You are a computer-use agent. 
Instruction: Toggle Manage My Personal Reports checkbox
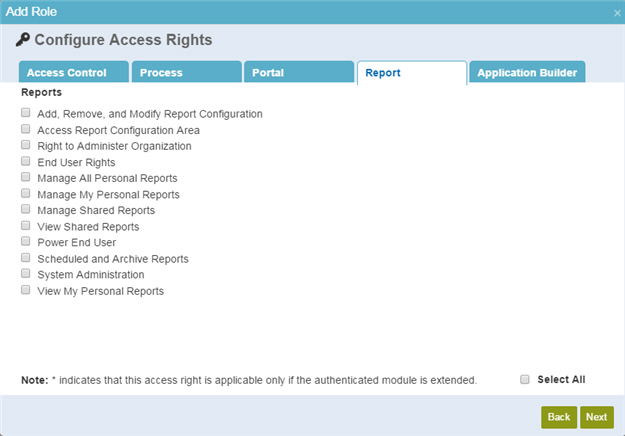click(x=26, y=193)
